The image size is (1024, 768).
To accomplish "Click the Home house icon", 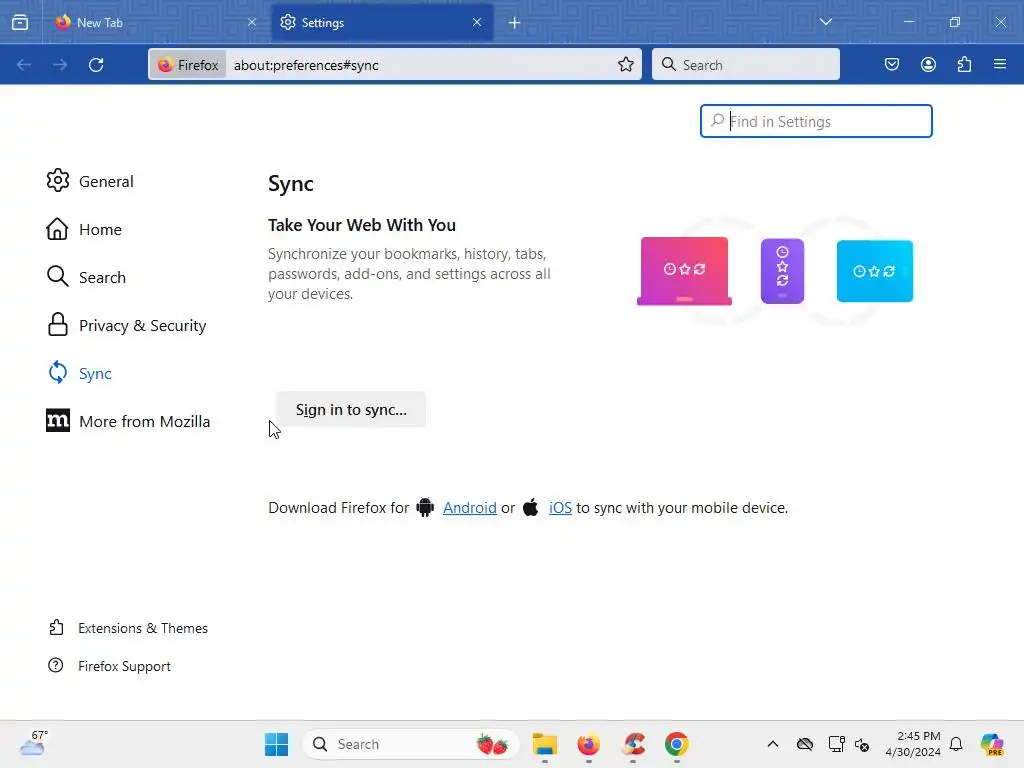I will pos(57,229).
